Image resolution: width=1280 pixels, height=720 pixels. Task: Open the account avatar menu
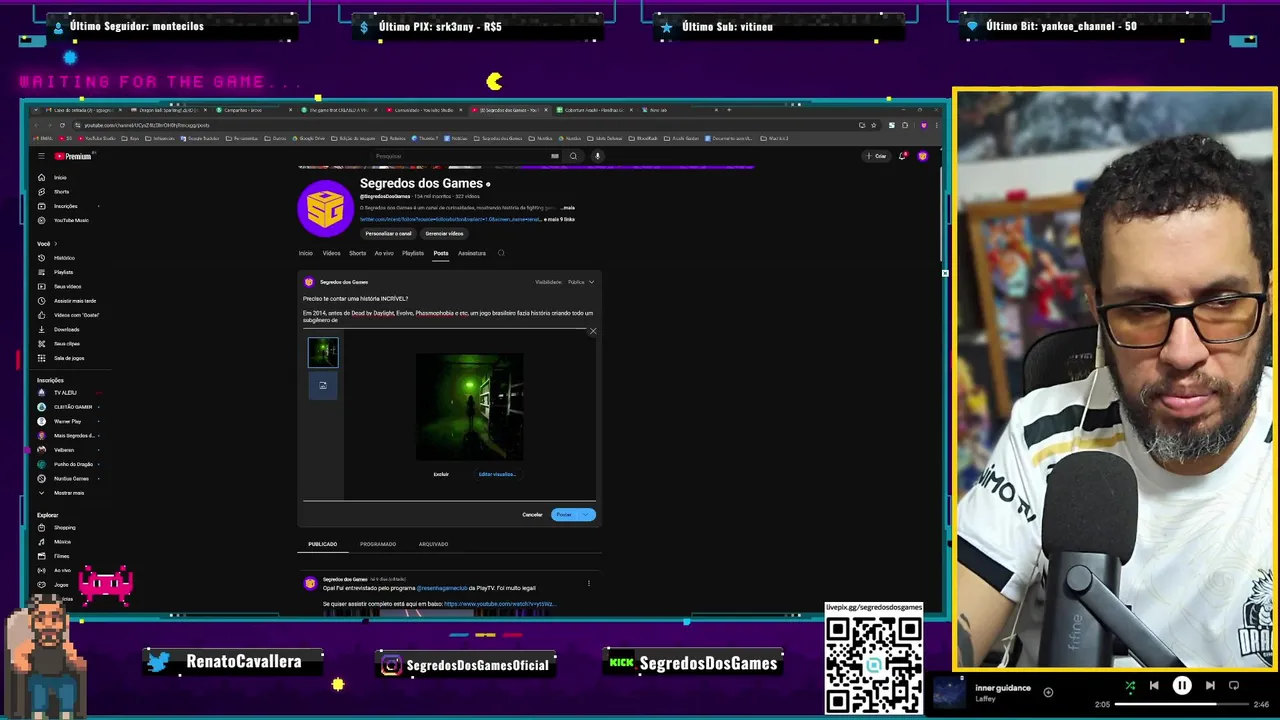[922, 156]
